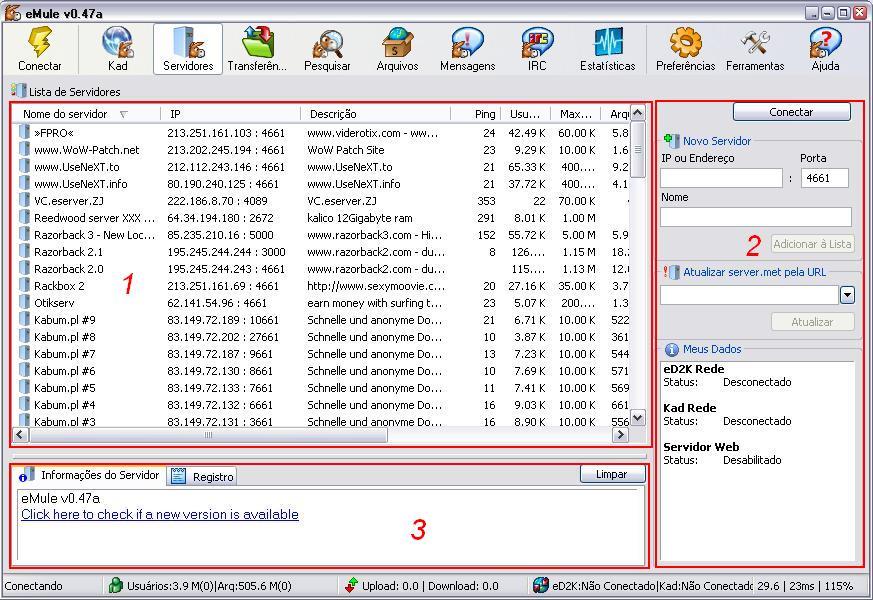The image size is (873, 600).
Task: Click the server icon beside Razorback 2.1
Action: point(24,252)
